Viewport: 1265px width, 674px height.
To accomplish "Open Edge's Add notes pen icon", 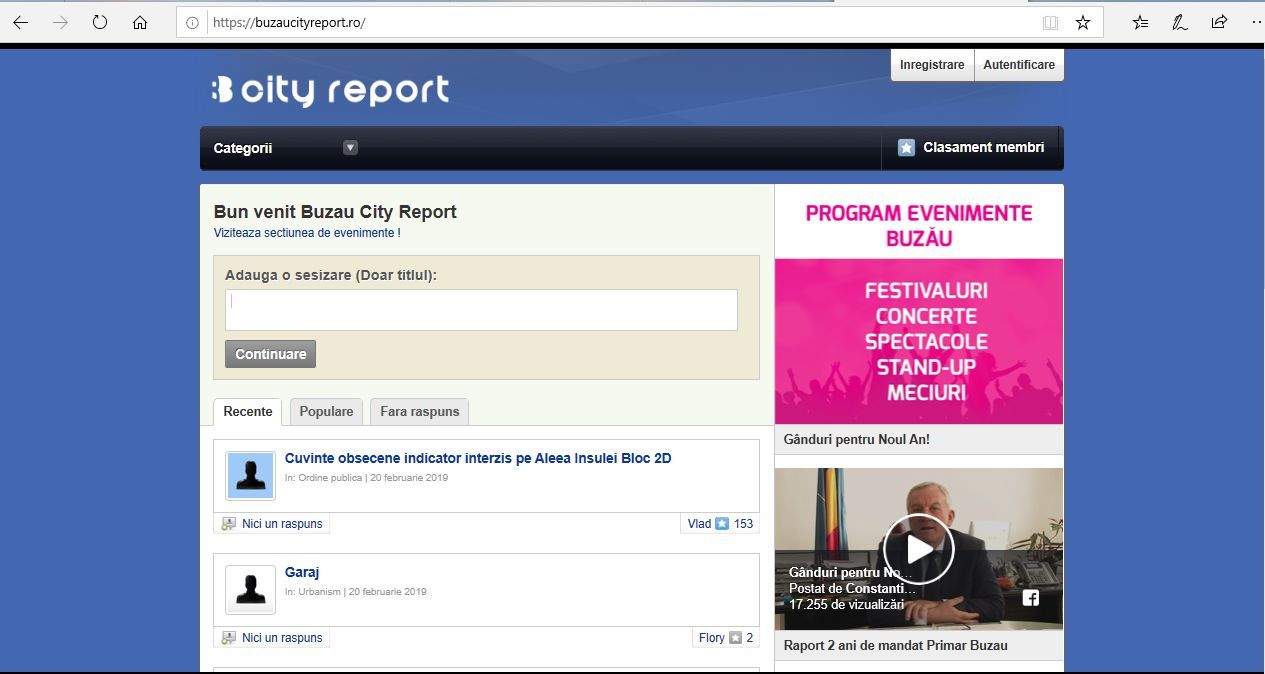I will tap(1178, 21).
